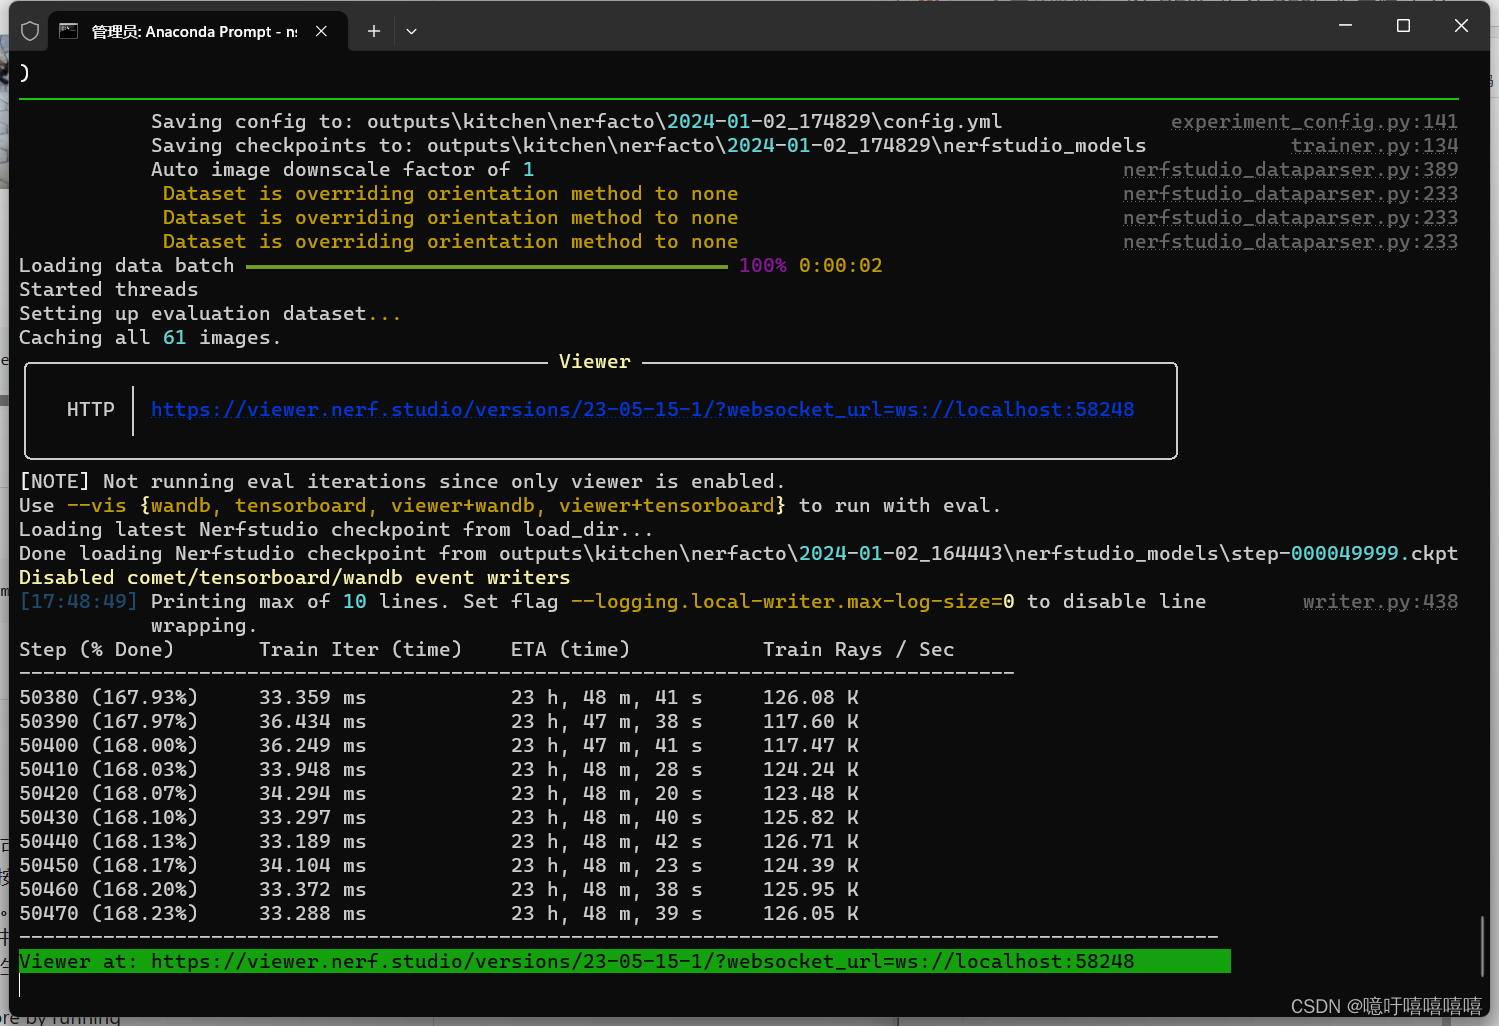Click the shield icon in the title bar
This screenshot has width=1499, height=1026.
coord(30,31)
